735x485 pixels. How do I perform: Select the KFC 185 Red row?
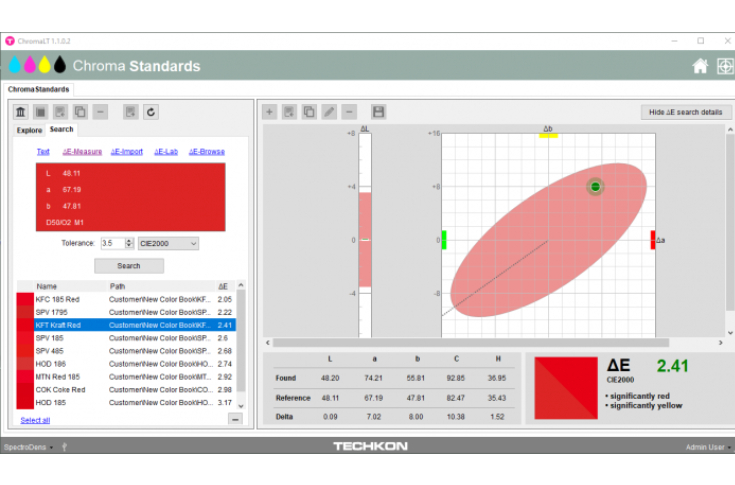tap(126, 299)
